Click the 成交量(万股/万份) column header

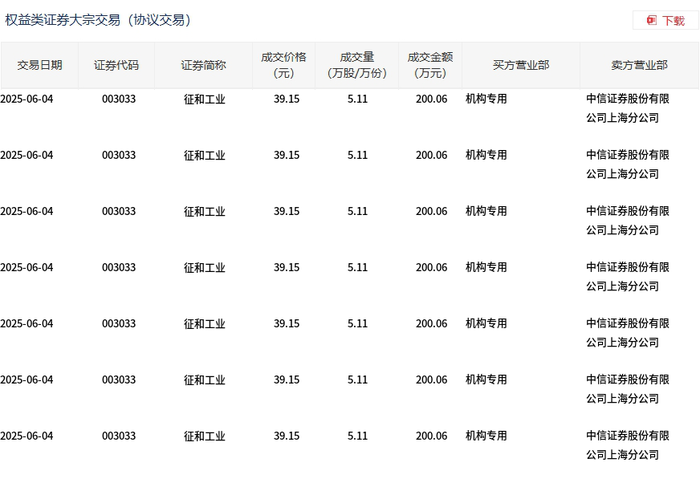[x=357, y=65]
